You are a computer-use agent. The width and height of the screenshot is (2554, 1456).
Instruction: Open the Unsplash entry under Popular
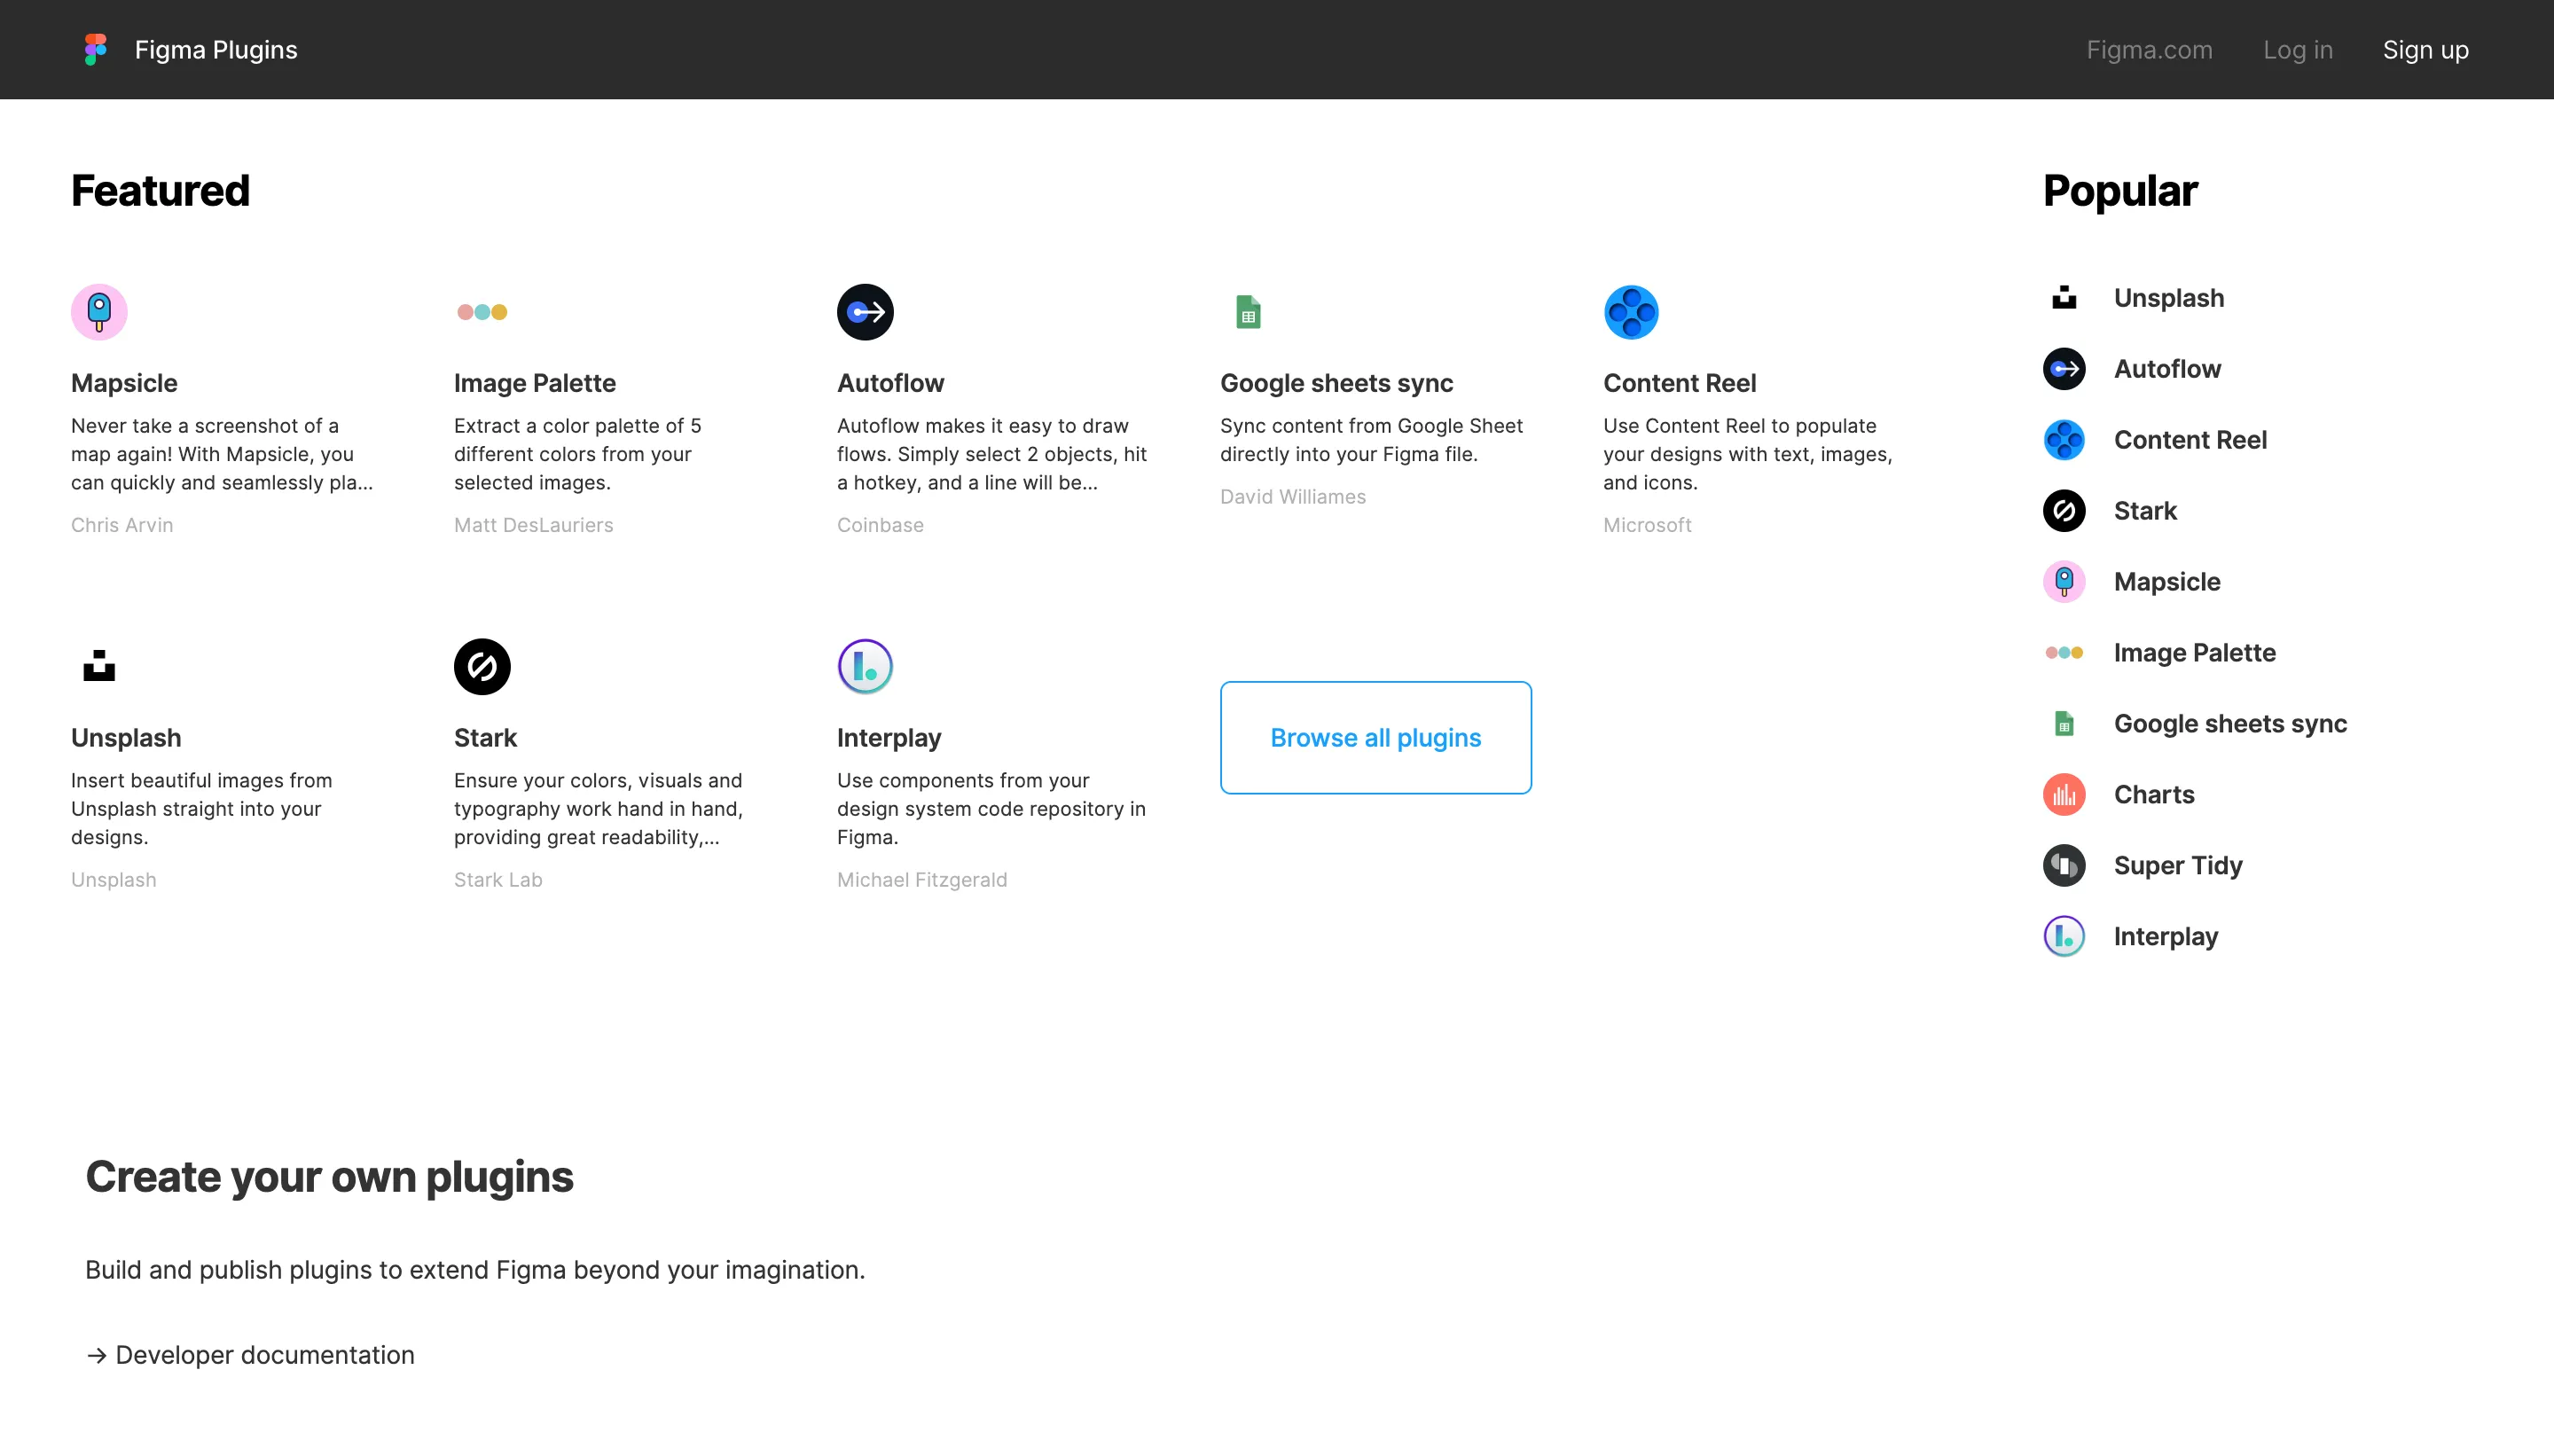click(2168, 297)
